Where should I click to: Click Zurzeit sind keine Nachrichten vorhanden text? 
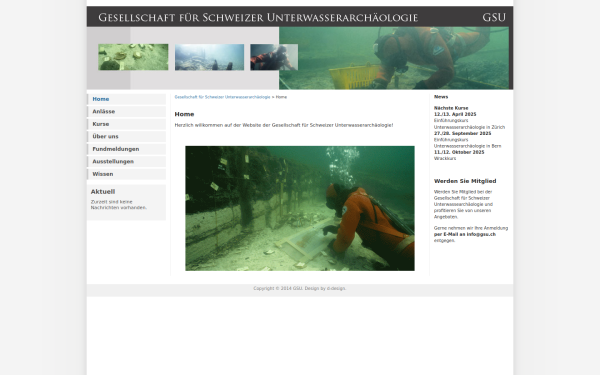(x=119, y=205)
